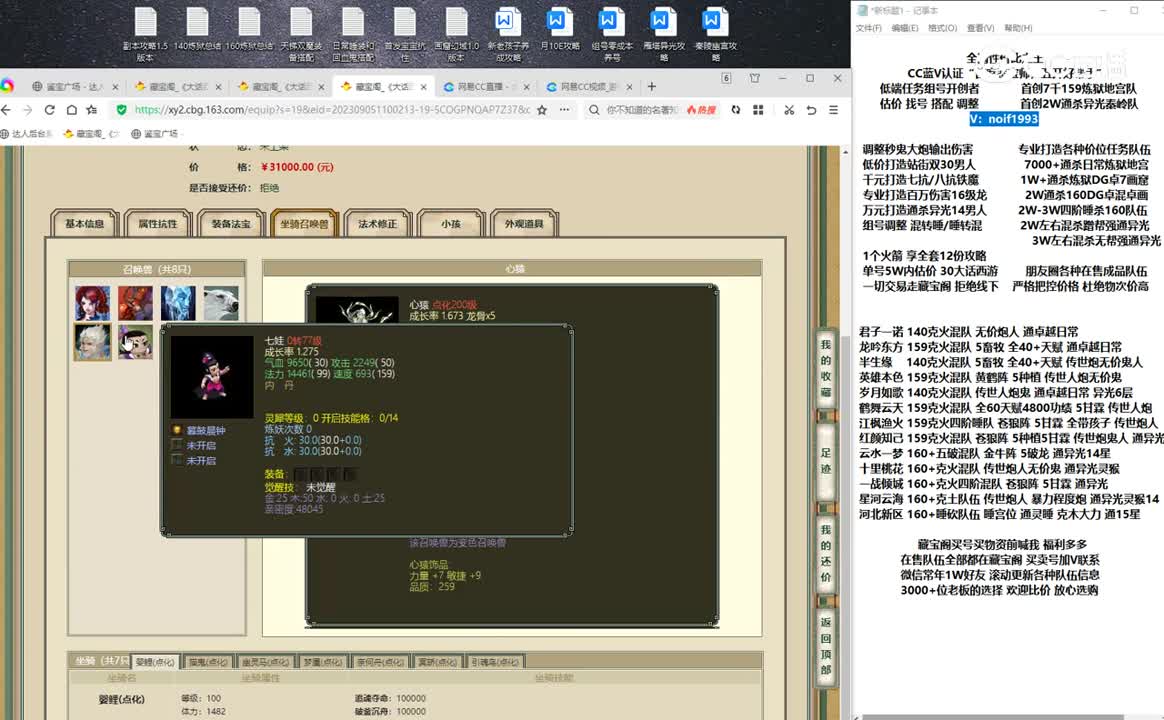Click the 我的收藏 side button
The height and width of the screenshot is (720, 1164).
pyautogui.click(x=825, y=368)
